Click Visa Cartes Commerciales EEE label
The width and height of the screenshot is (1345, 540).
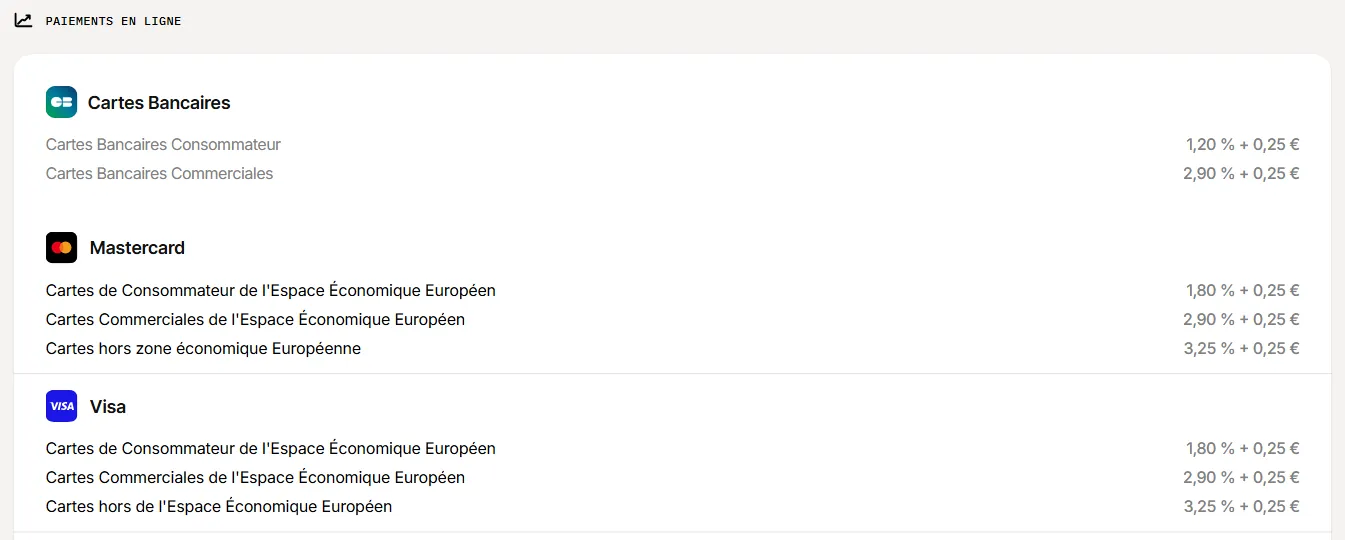pyautogui.click(x=255, y=478)
